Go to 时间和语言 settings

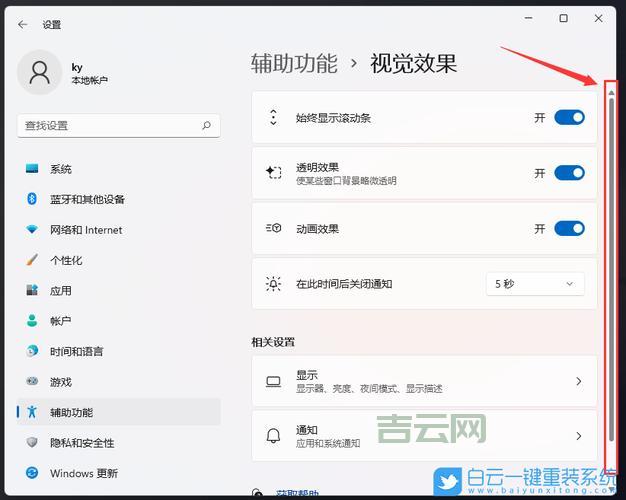coord(119,351)
